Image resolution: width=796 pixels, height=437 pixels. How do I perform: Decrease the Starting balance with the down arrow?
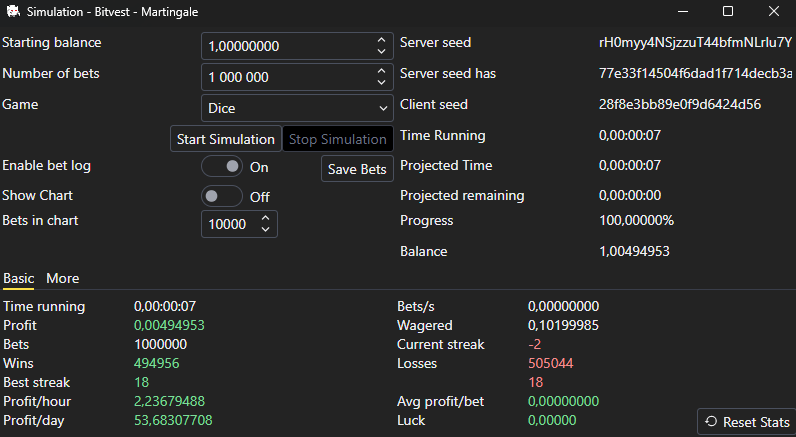pyautogui.click(x=381, y=51)
